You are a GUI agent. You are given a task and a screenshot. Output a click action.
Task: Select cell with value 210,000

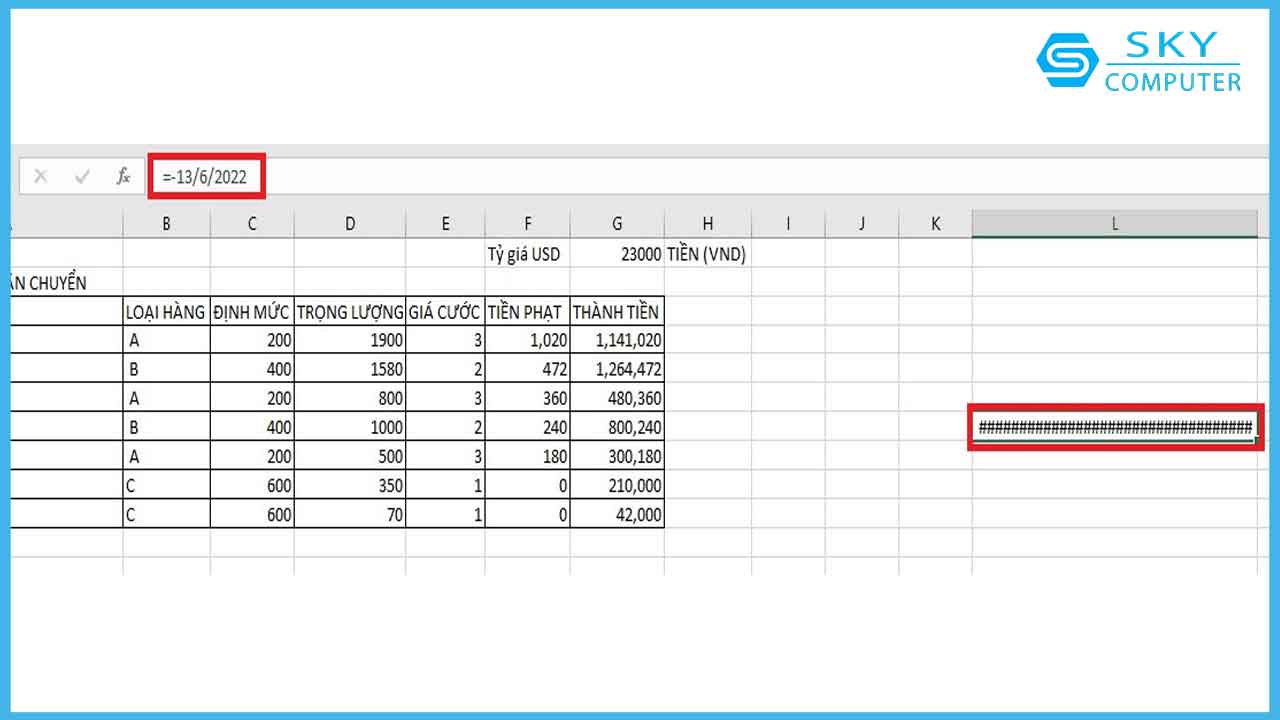tap(617, 485)
